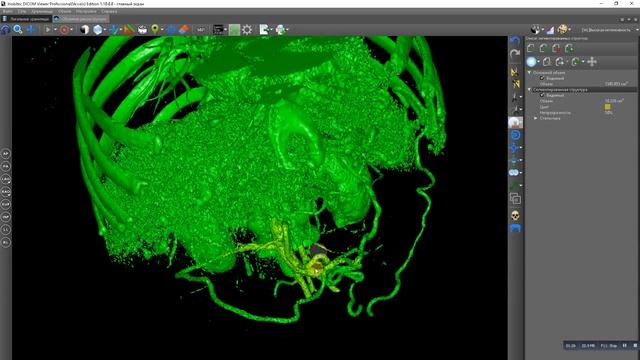640x360 pixels.
Task: Toggle Visible checkbox under Сегментированная структура
Action: tap(542, 95)
